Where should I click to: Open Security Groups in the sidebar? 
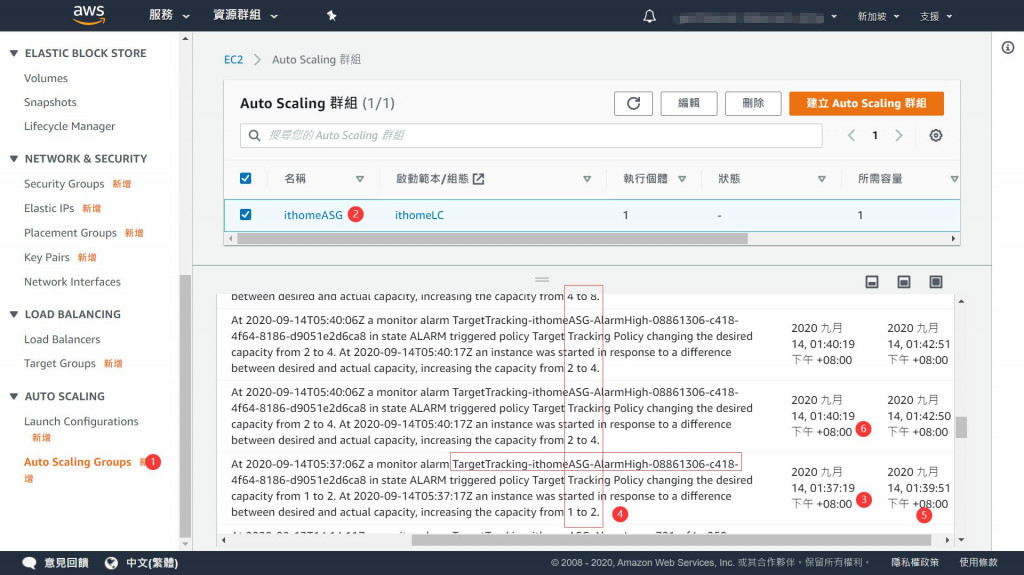coord(64,184)
